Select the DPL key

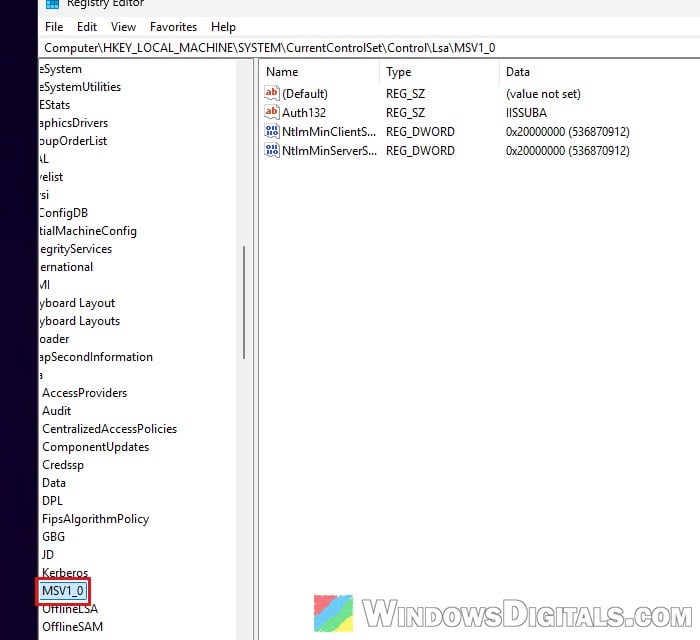point(52,501)
